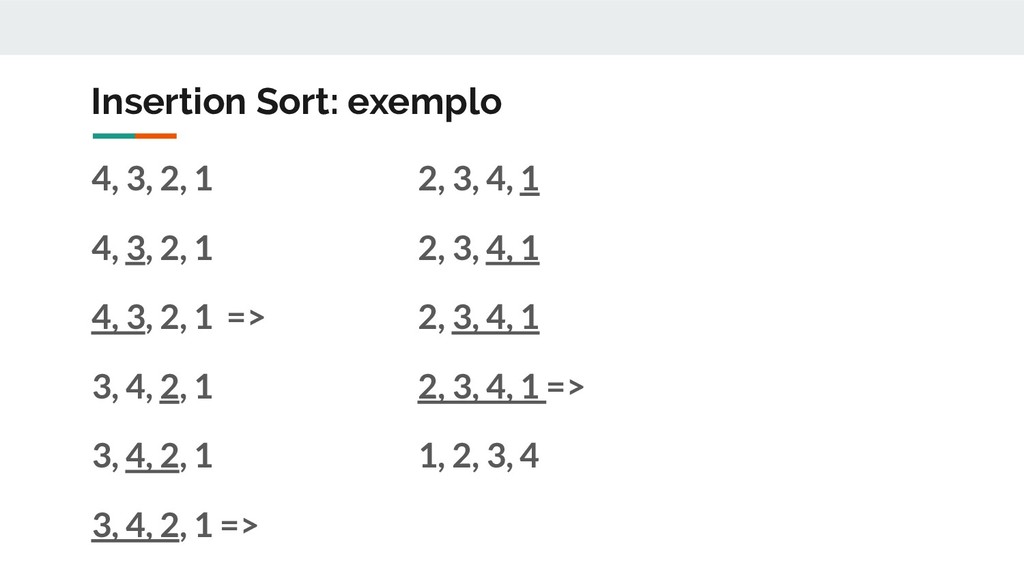Click the orange segment of the title underline
The width and height of the screenshot is (1024, 576).
pyautogui.click(x=156, y=136)
